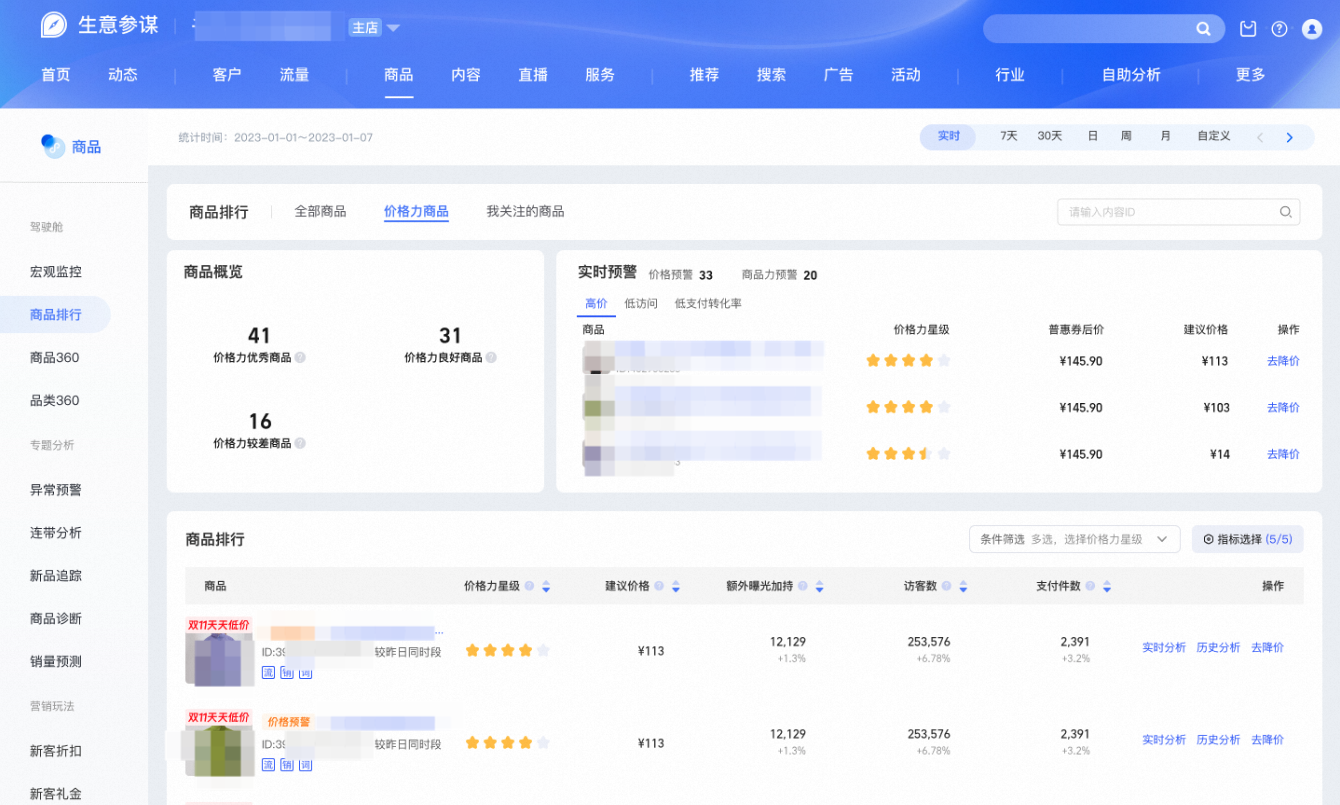This screenshot has width=1340, height=805.
Task: Sort table by 建议价格 arrows
Action: 676,587
